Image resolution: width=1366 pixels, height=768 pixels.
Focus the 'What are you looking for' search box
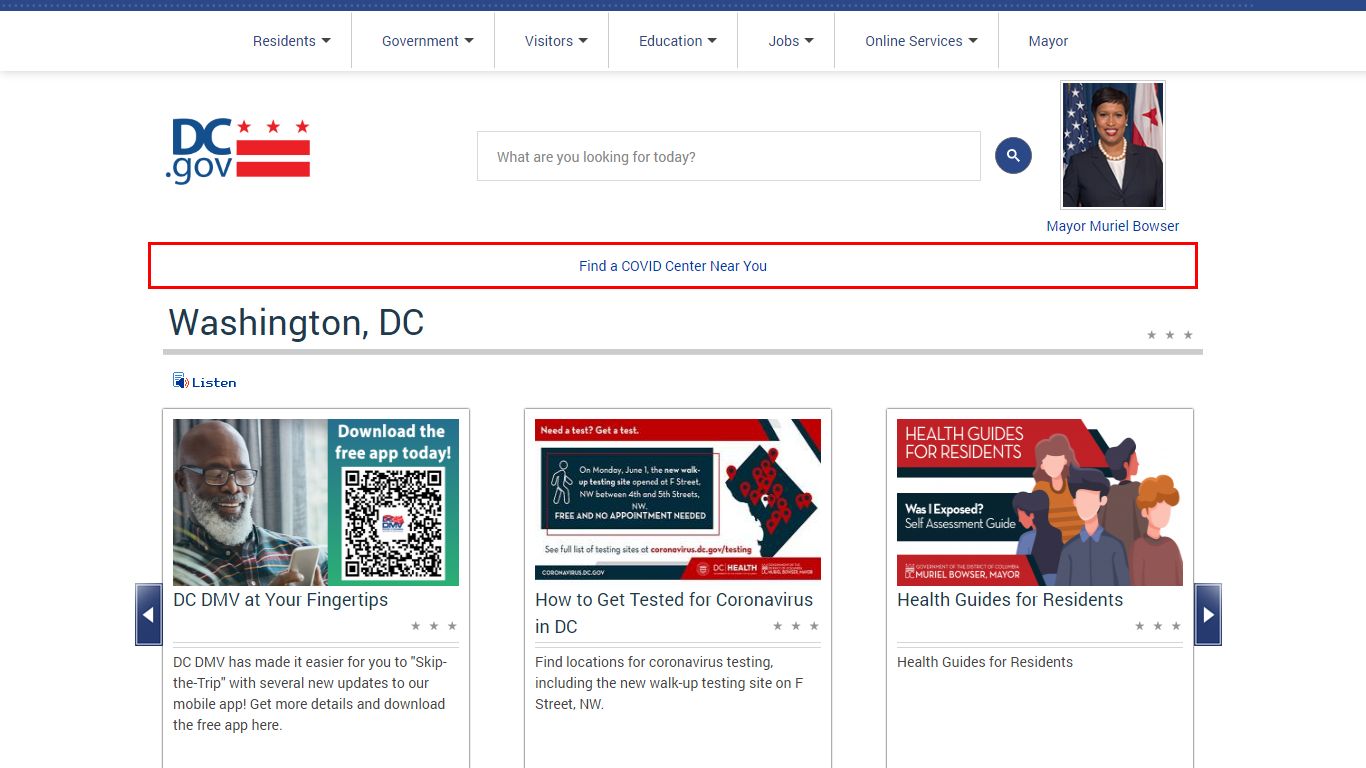pos(728,156)
